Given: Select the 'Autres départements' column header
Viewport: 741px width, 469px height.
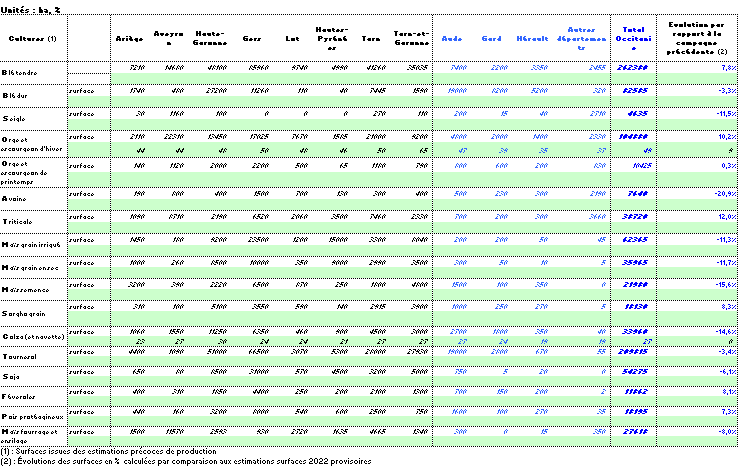Looking at the screenshot, I should [x=581, y=38].
